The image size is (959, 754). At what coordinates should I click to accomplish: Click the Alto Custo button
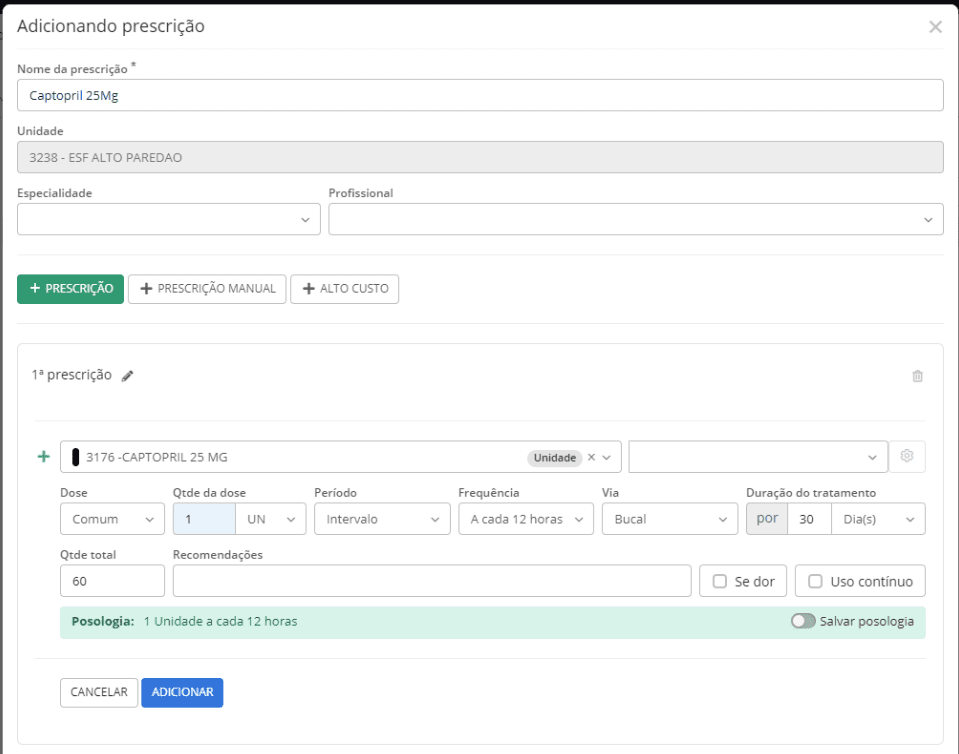point(344,289)
